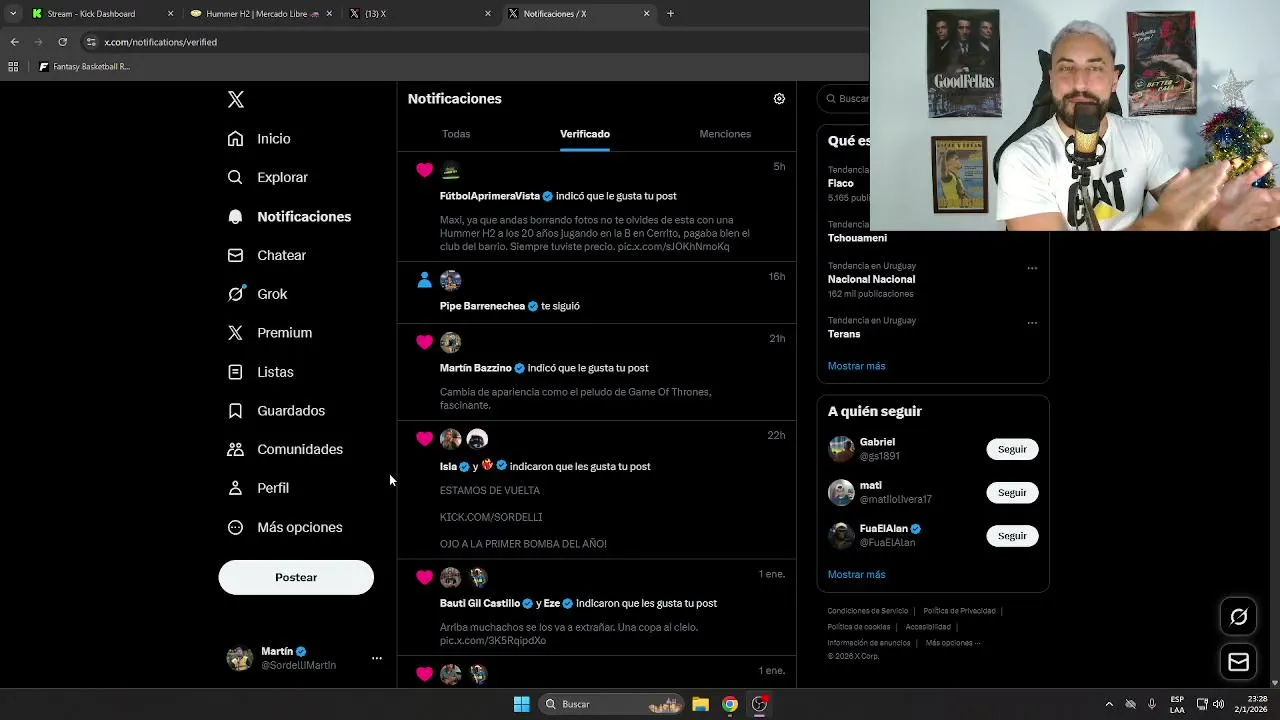Open the floating messages envelope button
Viewport: 1280px width, 720px height.
point(1239,662)
